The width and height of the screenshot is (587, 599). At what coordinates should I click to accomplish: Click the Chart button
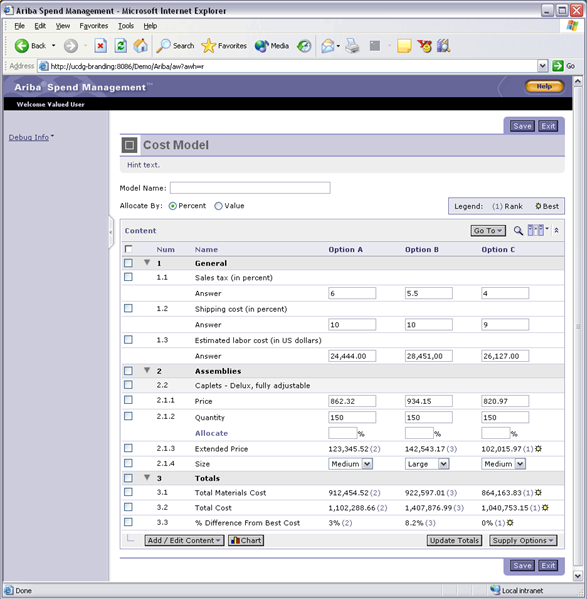point(246,541)
